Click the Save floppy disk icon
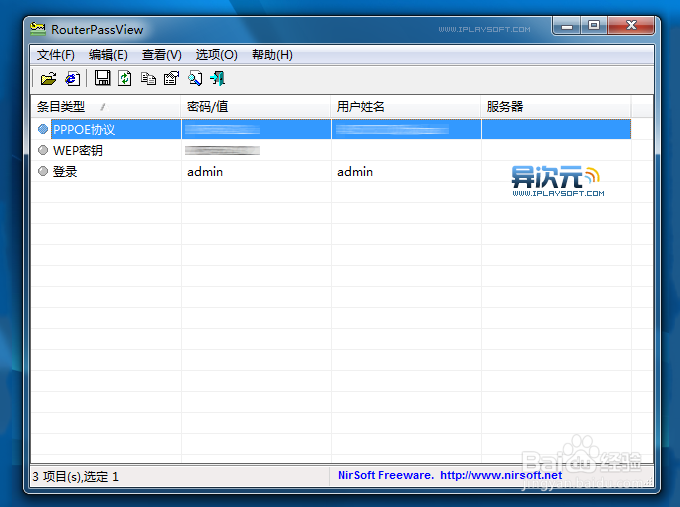The image size is (680, 507). 102,78
